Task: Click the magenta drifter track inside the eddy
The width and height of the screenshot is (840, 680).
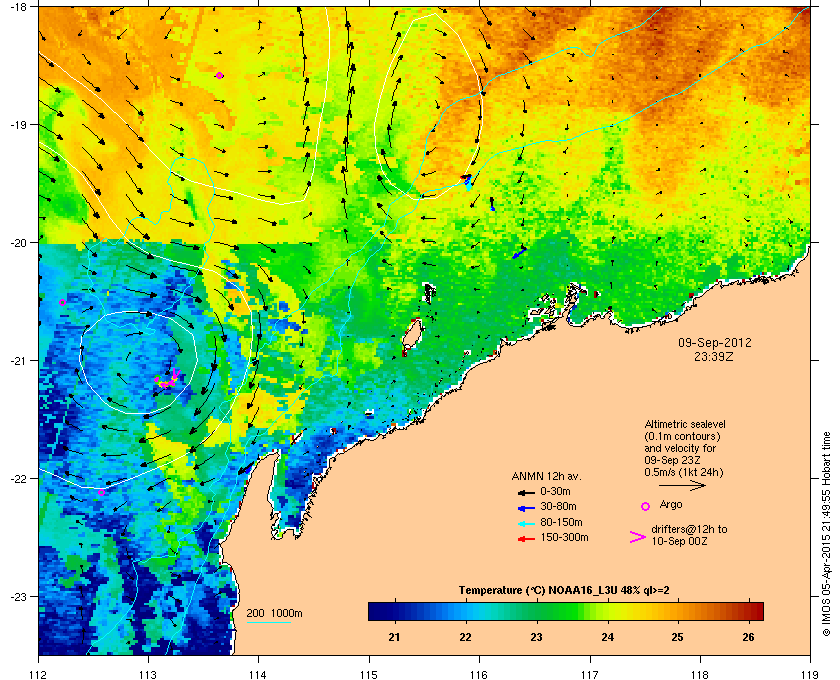Action: 168,378
